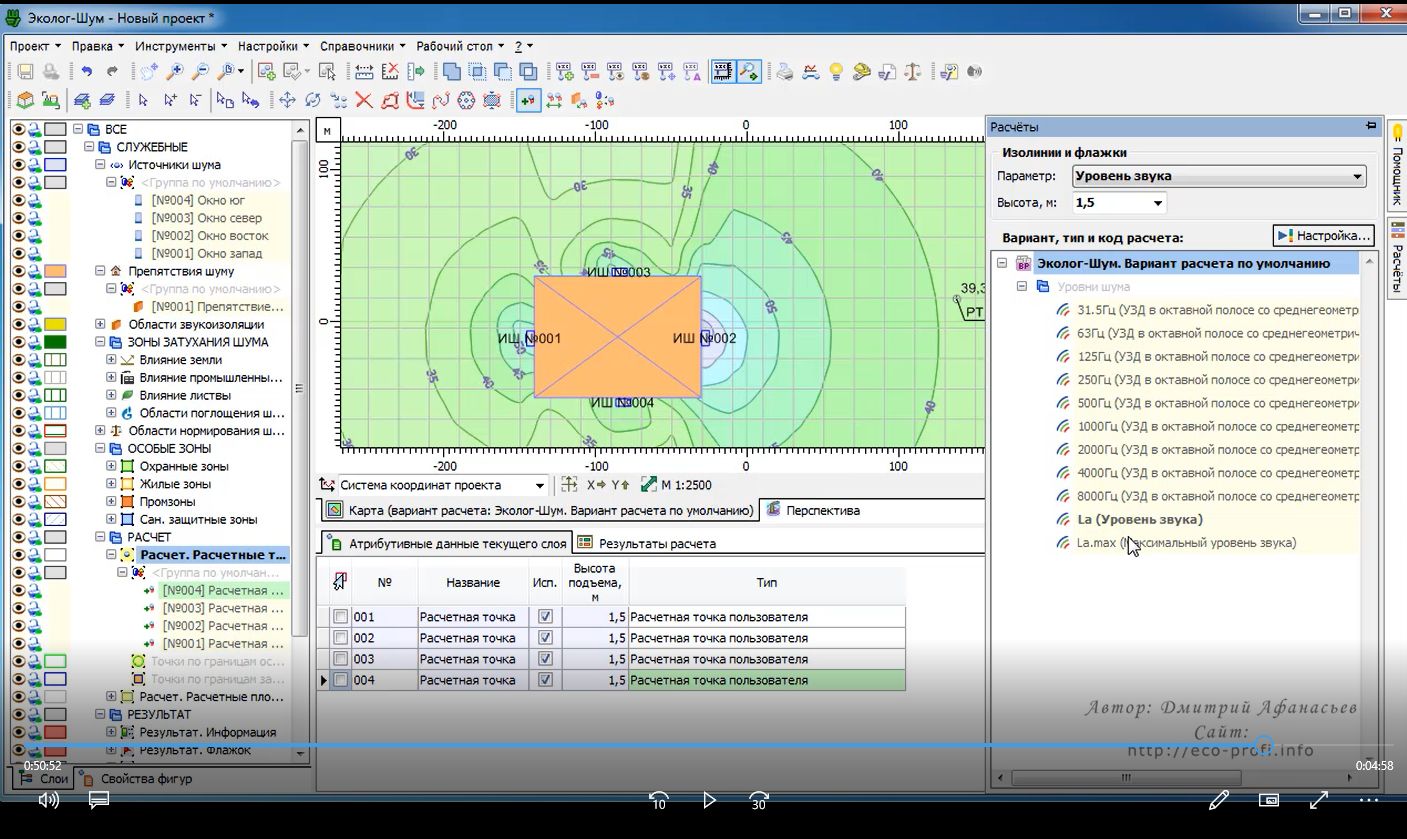The width and height of the screenshot is (1407, 839).
Task: Click the Save project icon
Action: 25,72
